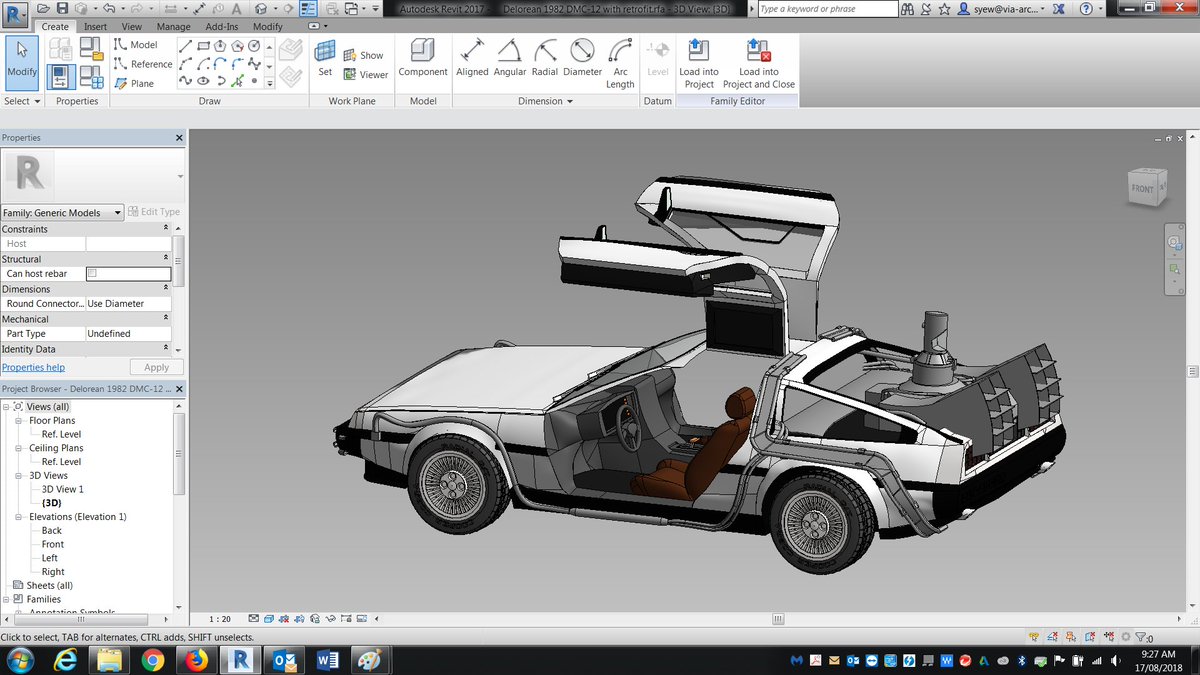Click the Apply button in Properties
Viewport: 1200px width, 675px height.
[156, 367]
